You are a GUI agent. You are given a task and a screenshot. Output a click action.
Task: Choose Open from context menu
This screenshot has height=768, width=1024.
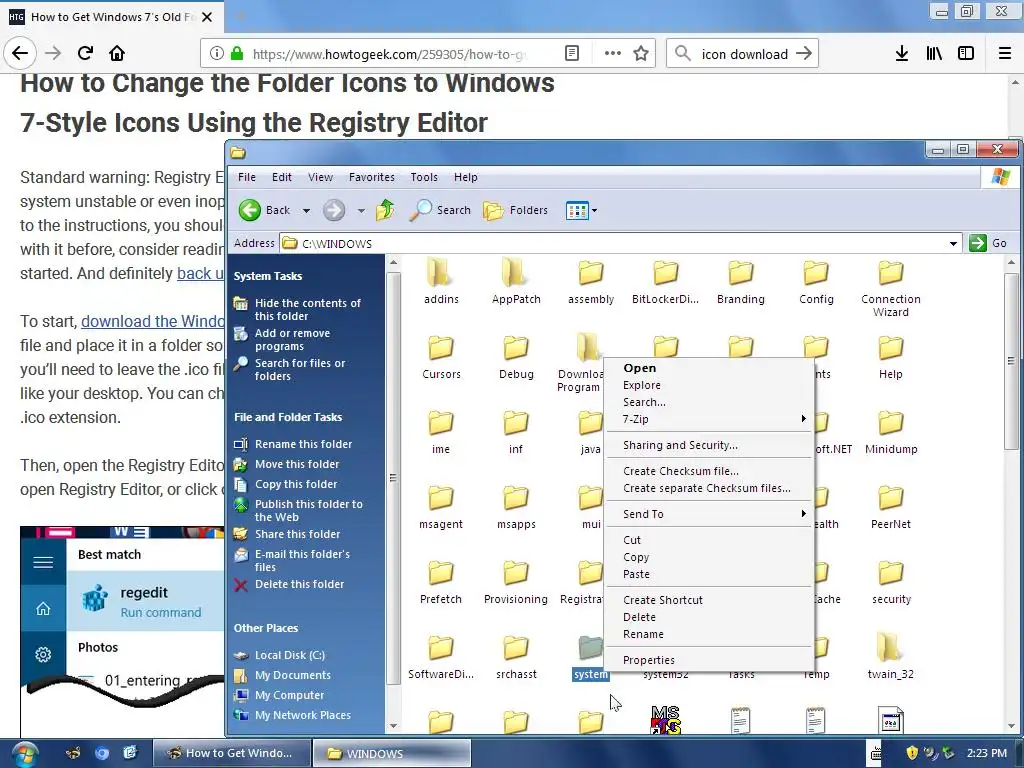pyautogui.click(x=709, y=368)
